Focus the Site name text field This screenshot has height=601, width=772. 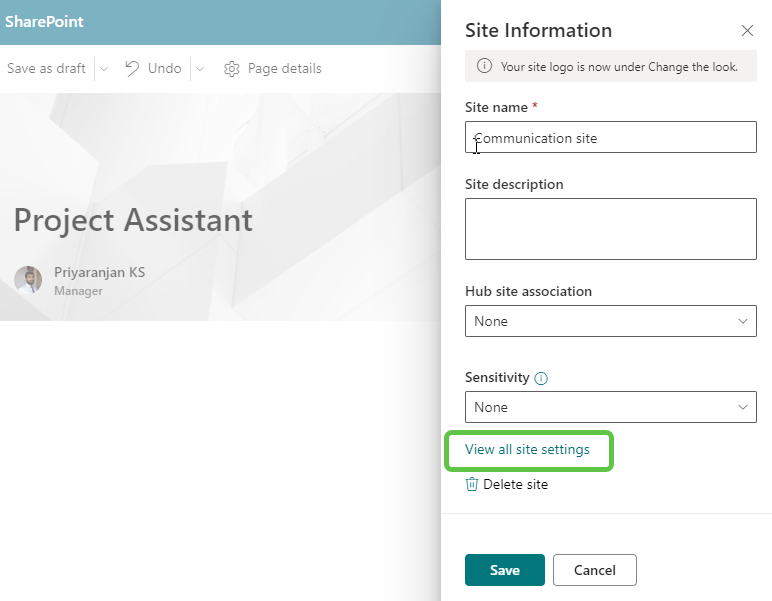click(610, 138)
